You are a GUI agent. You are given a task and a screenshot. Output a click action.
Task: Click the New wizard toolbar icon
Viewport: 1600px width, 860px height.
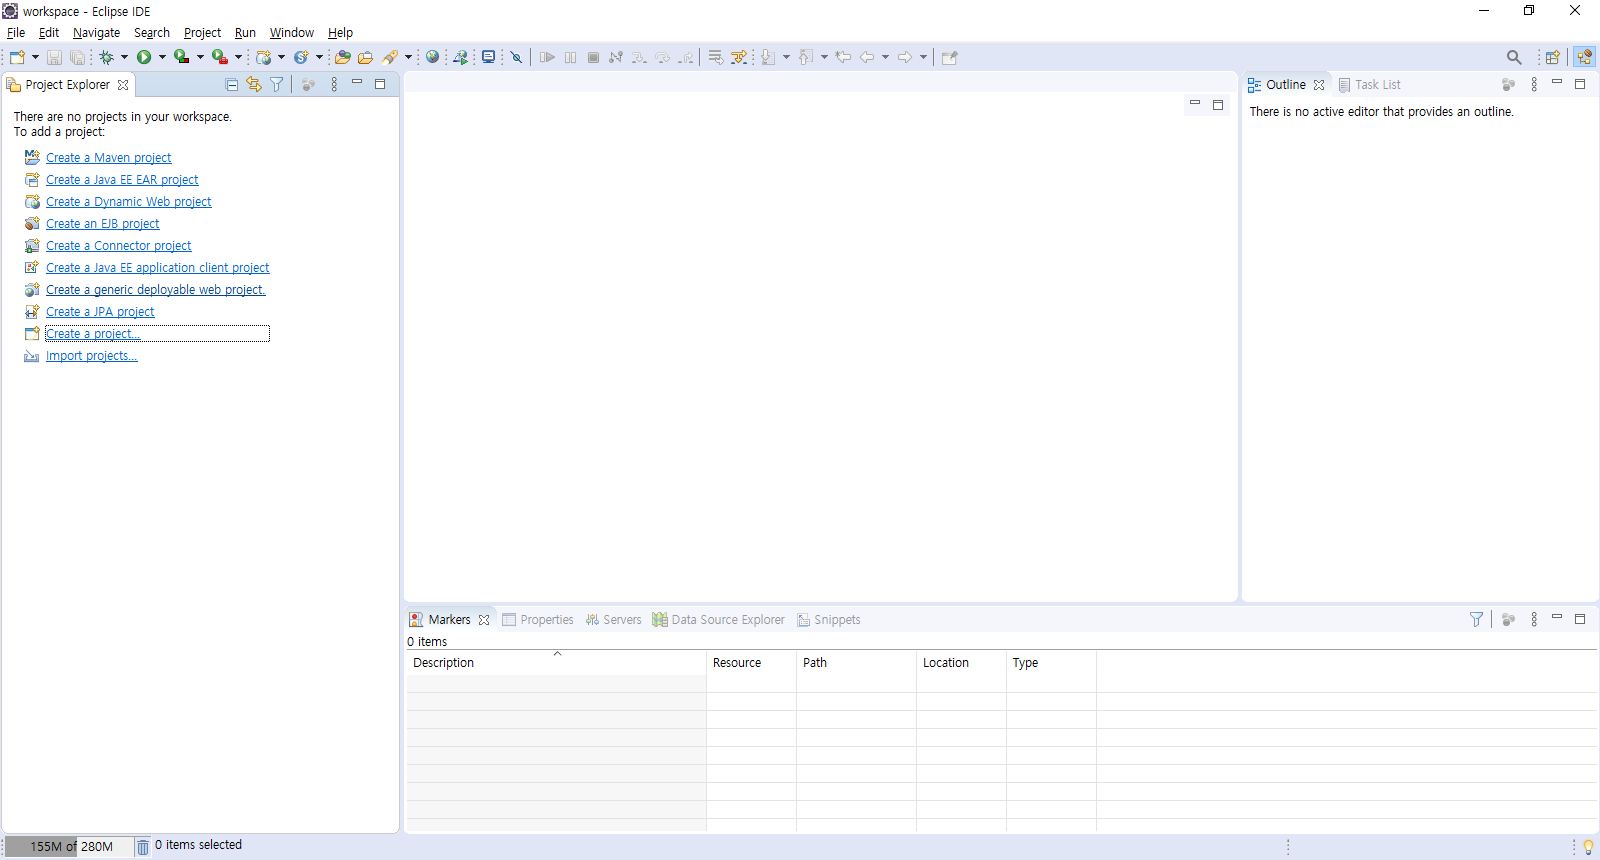(17, 57)
